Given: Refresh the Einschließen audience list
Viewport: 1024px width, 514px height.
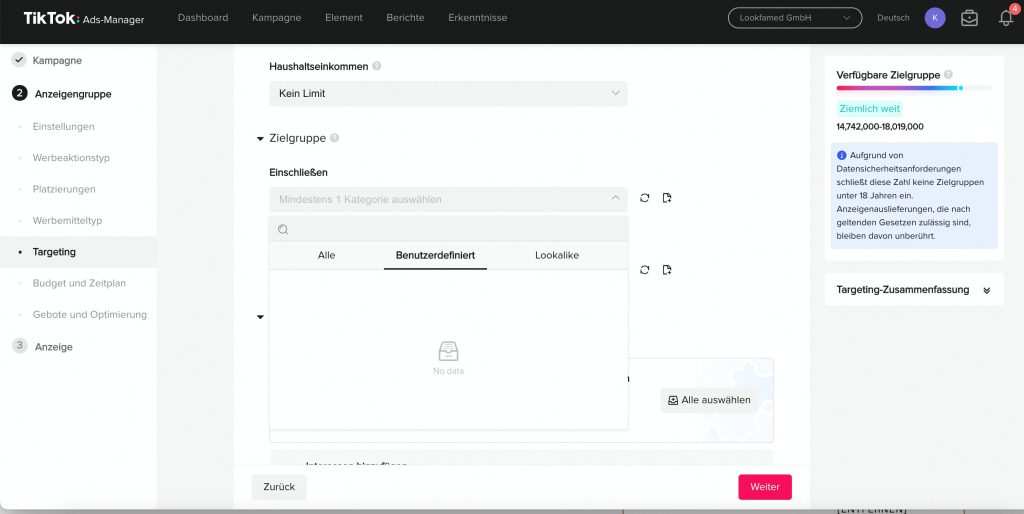Looking at the screenshot, I should [645, 198].
